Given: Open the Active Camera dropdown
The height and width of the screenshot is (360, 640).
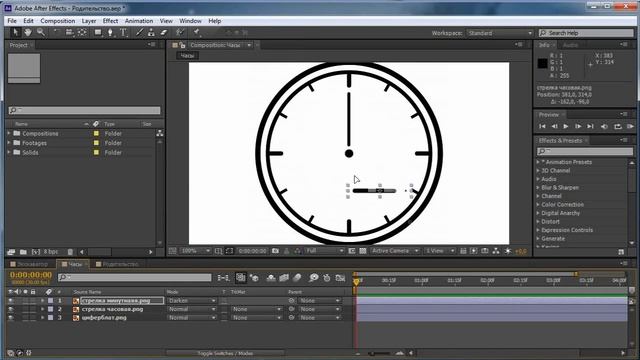Looking at the screenshot, I should click(395, 251).
